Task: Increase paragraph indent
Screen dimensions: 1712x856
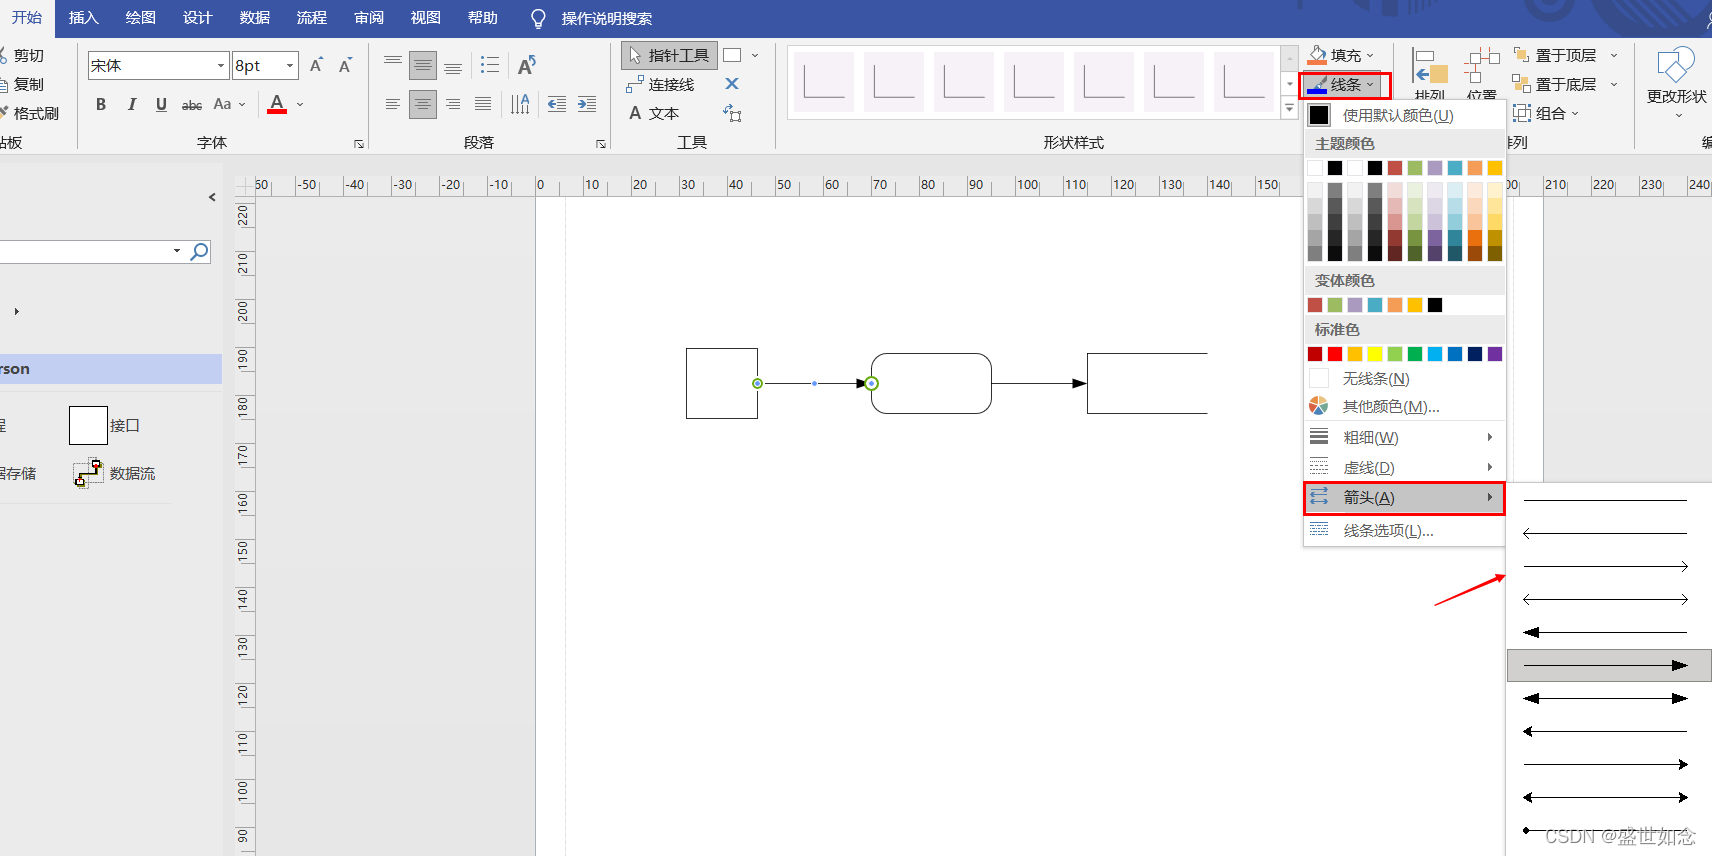Action: pyautogui.click(x=587, y=104)
